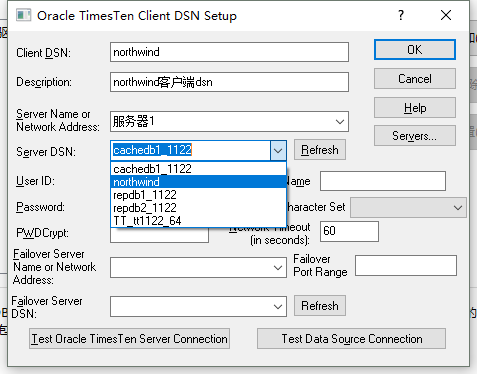Open the Servers... list
477x374 pixels.
point(415,136)
